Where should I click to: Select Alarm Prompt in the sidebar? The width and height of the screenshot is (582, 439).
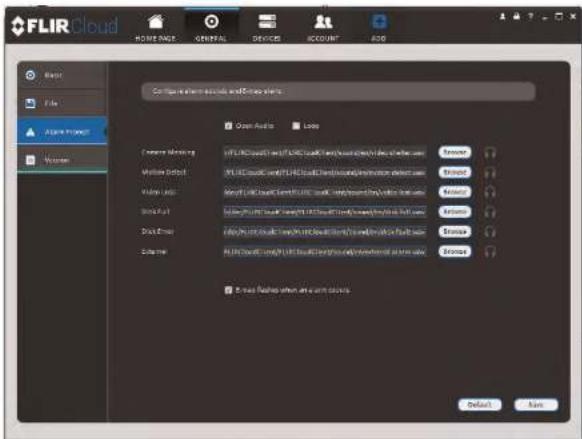pyautogui.click(x=62, y=131)
